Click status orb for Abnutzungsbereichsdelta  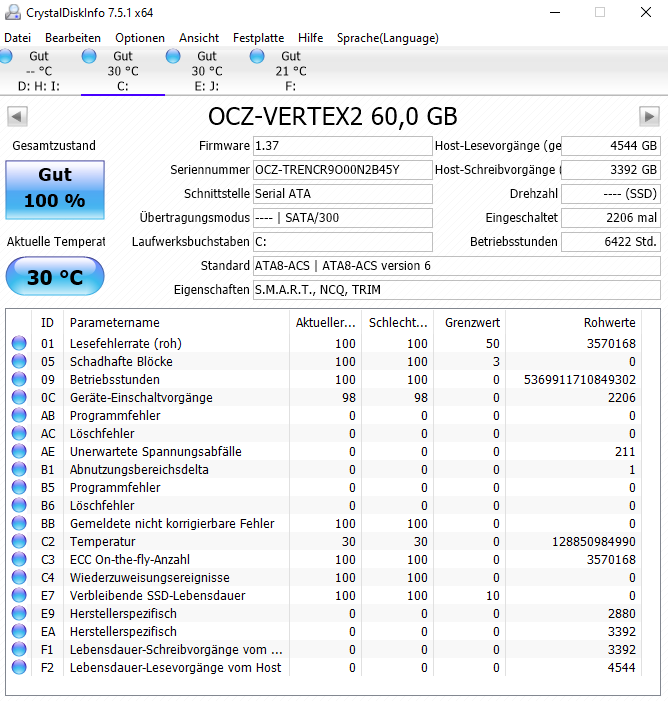tap(19, 469)
